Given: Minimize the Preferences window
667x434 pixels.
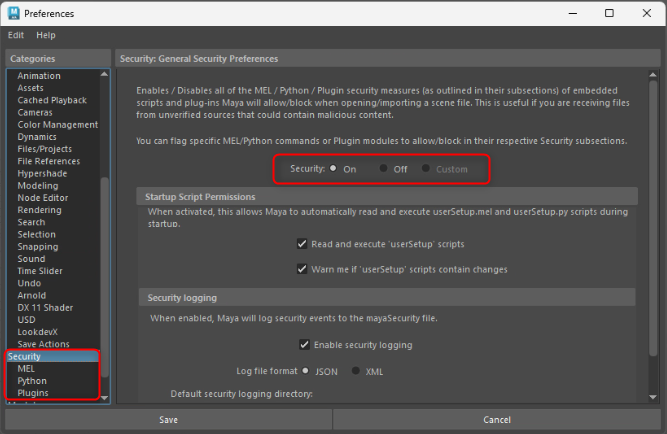Looking at the screenshot, I should tap(573, 13).
